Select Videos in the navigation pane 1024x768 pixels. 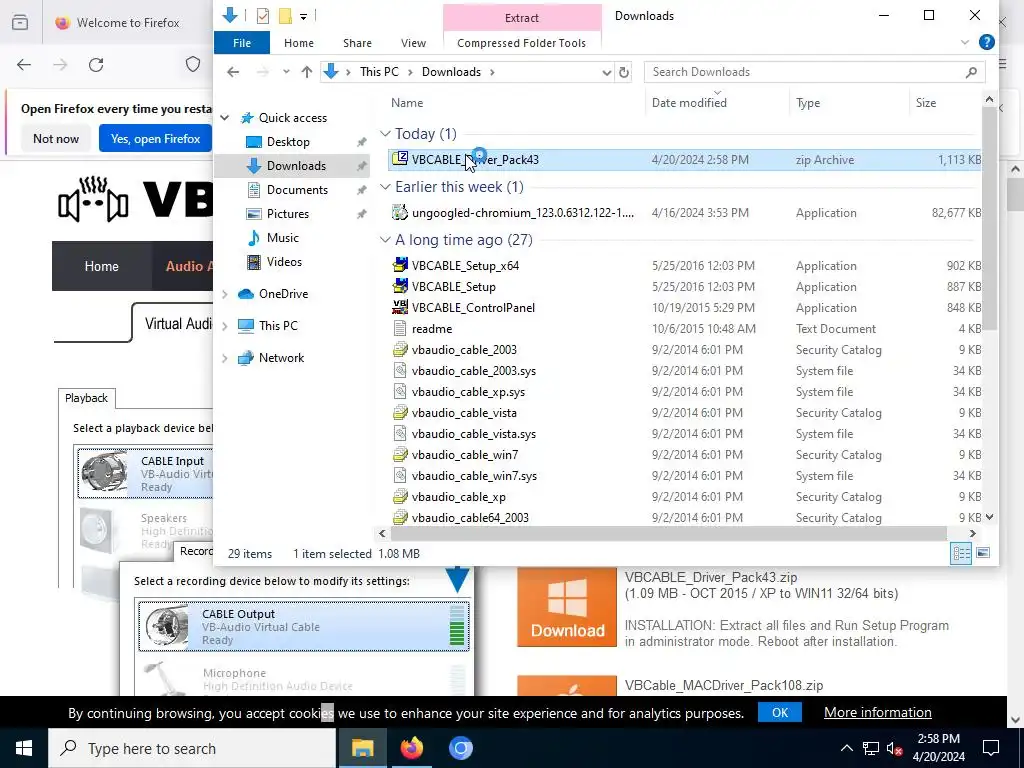click(284, 262)
